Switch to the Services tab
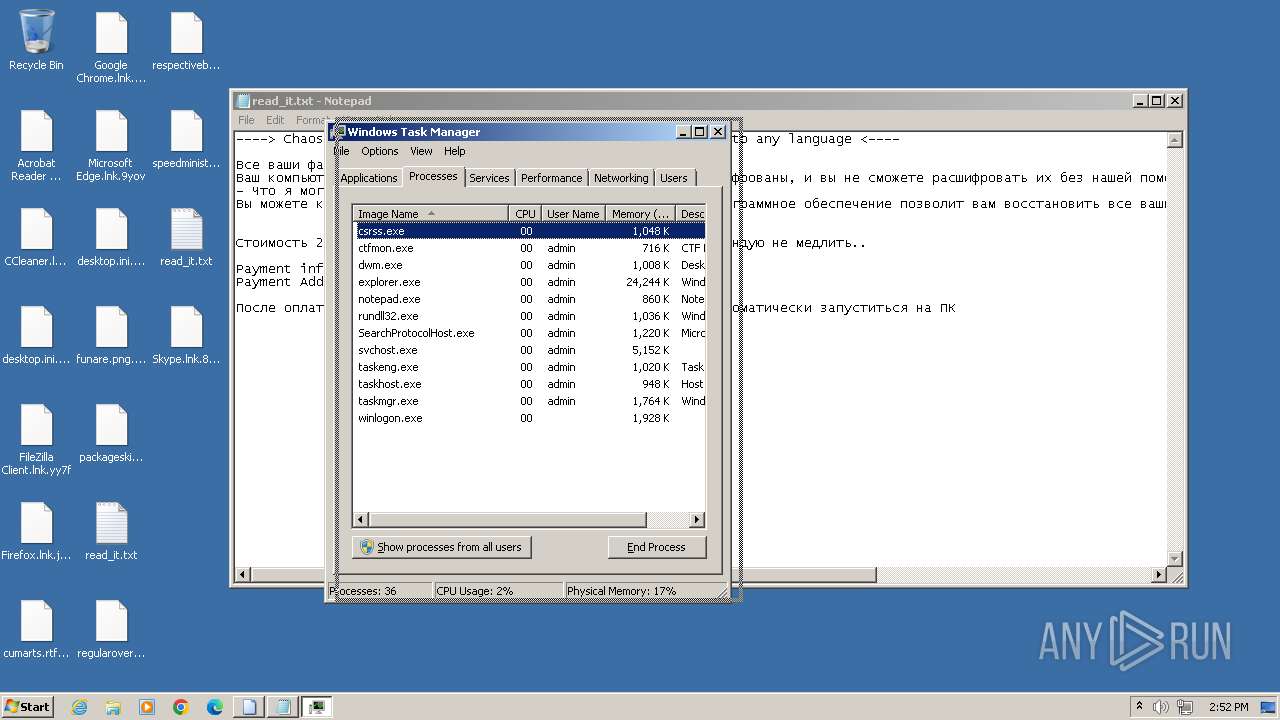 [489, 178]
